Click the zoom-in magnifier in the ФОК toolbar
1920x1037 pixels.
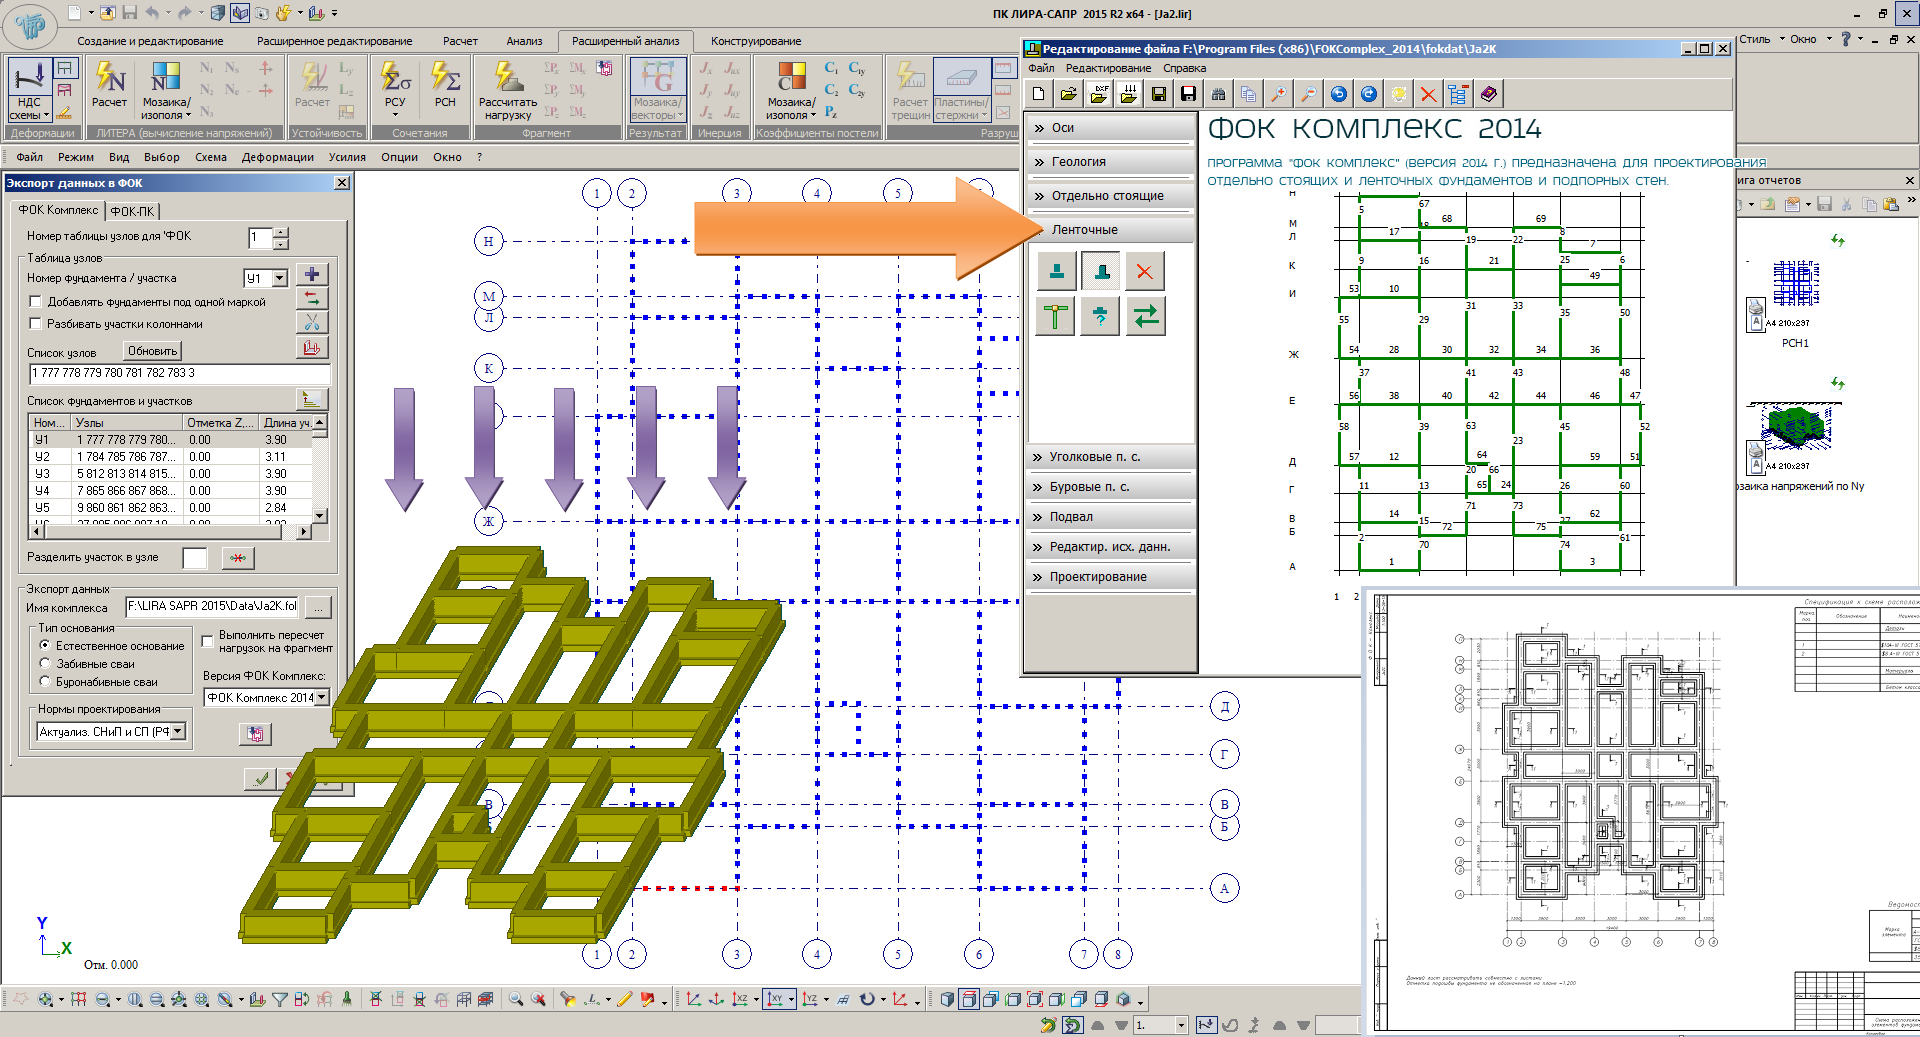(x=1278, y=94)
